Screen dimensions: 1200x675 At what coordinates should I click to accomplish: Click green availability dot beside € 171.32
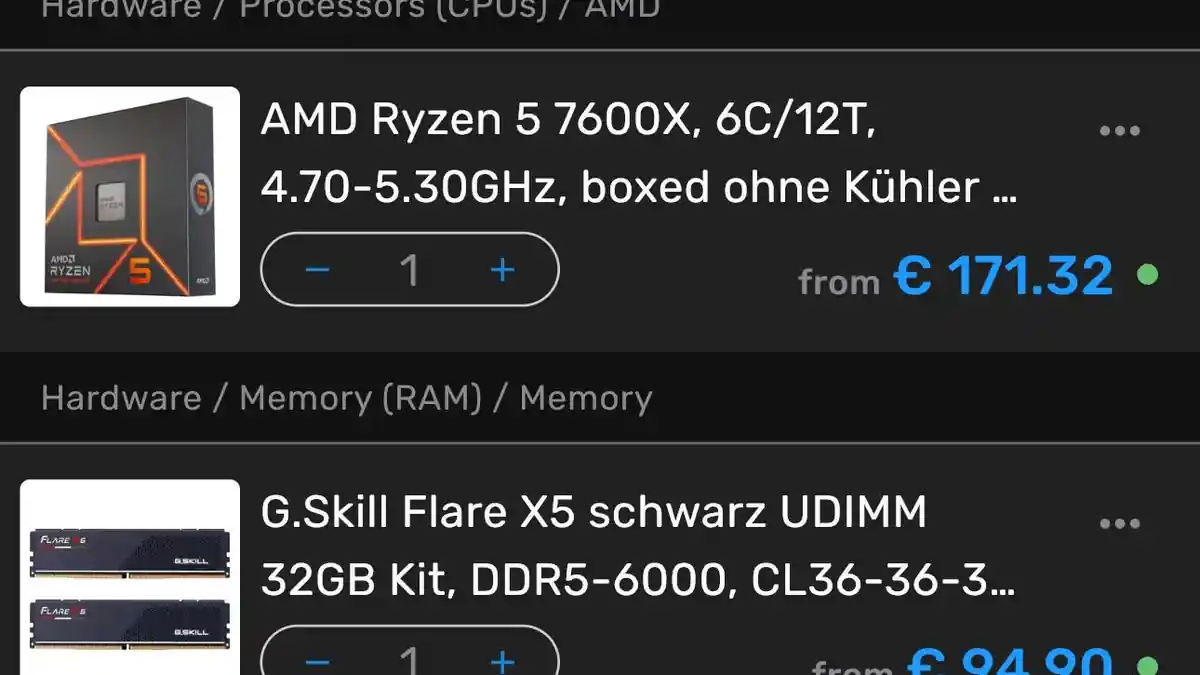1148,274
